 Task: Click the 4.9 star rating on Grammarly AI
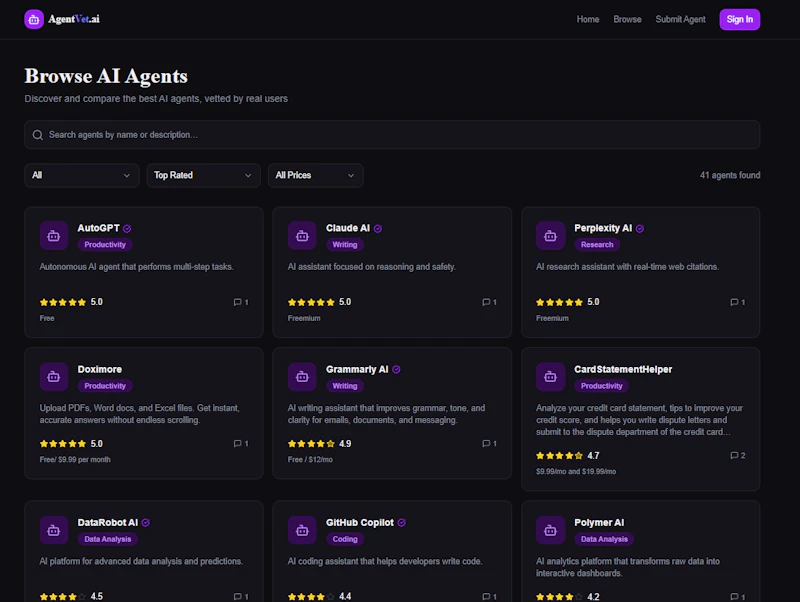(319, 443)
